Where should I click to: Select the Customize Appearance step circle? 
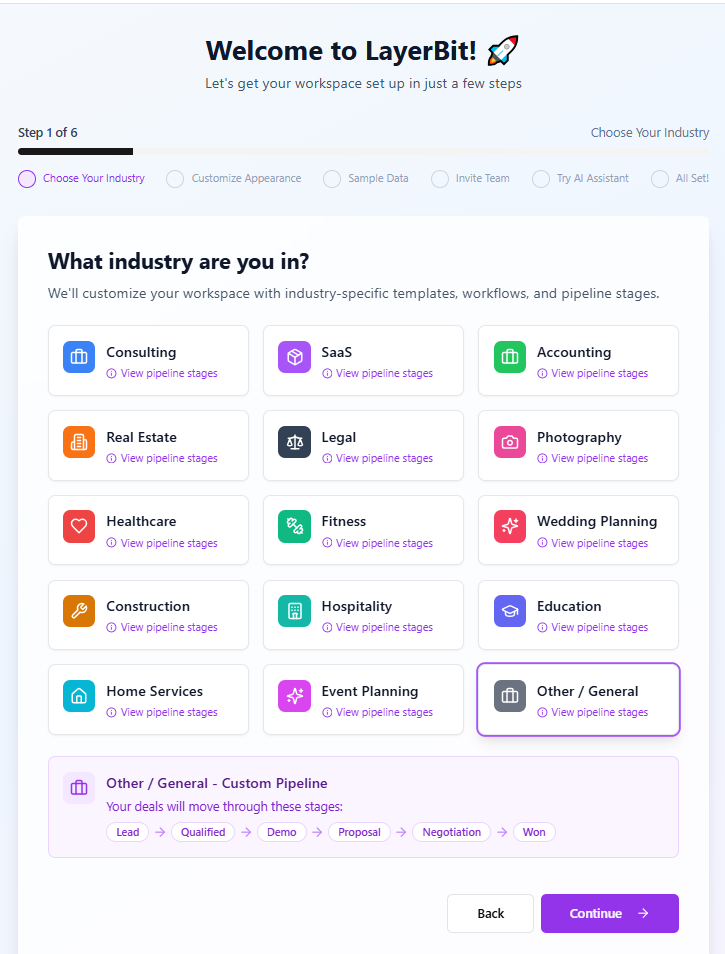point(175,179)
